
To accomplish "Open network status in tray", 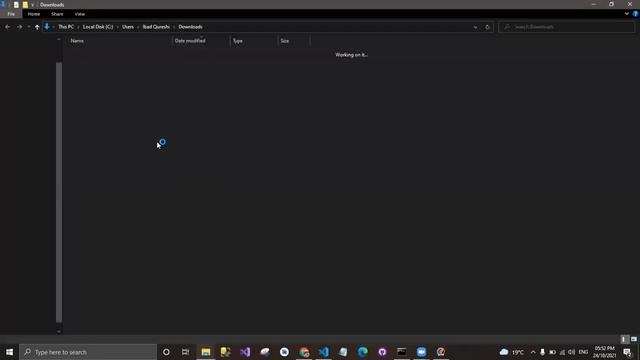I will pos(562,352).
